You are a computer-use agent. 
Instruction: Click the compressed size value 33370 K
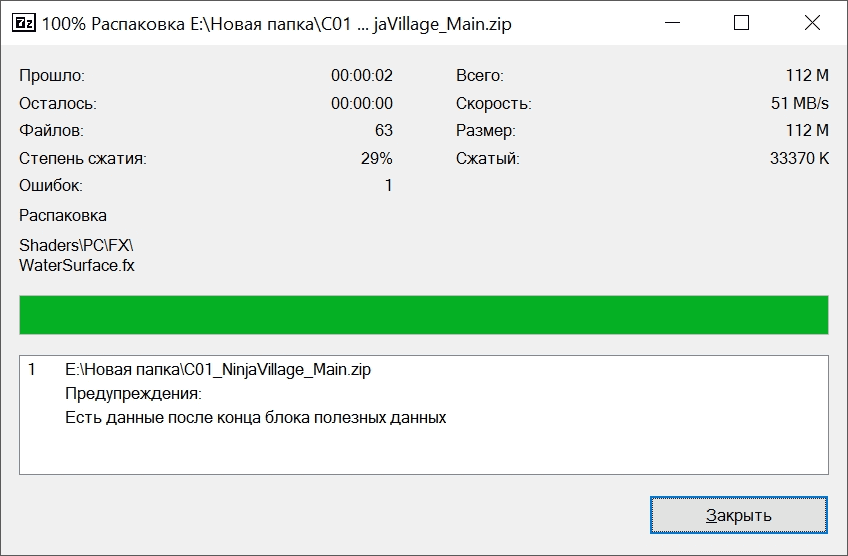point(799,158)
